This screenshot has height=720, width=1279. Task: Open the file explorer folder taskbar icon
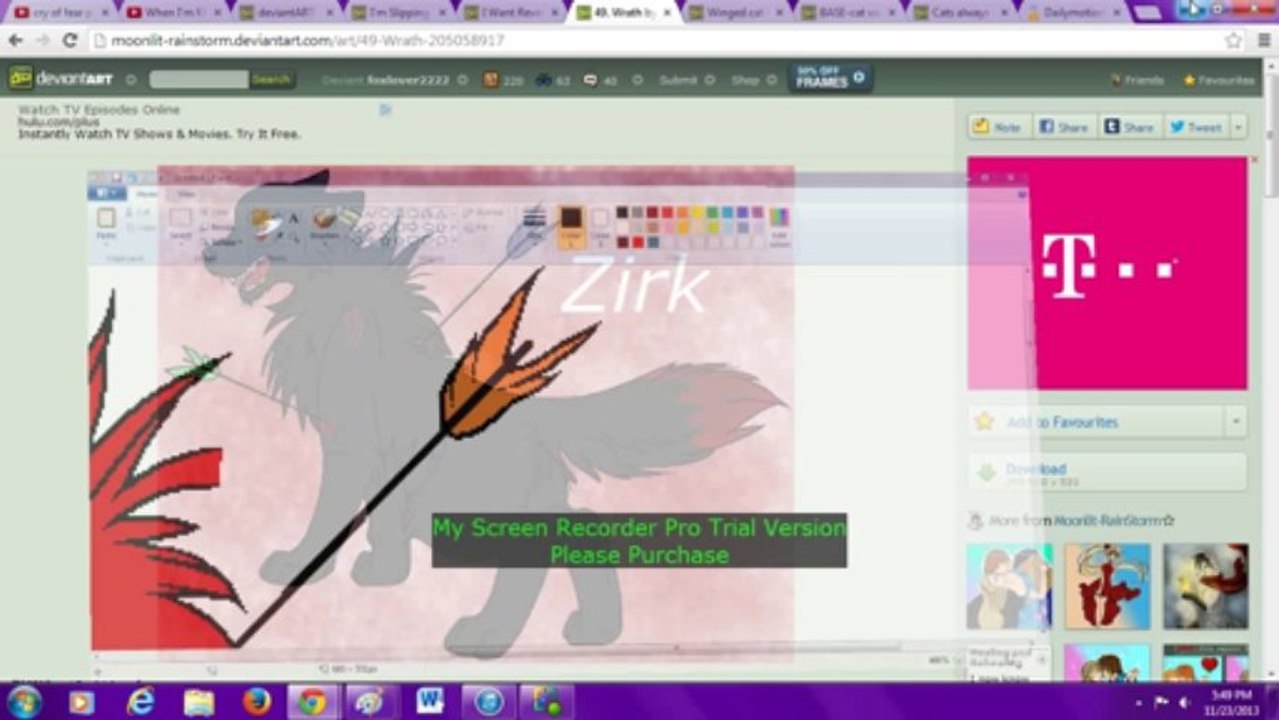[199, 702]
